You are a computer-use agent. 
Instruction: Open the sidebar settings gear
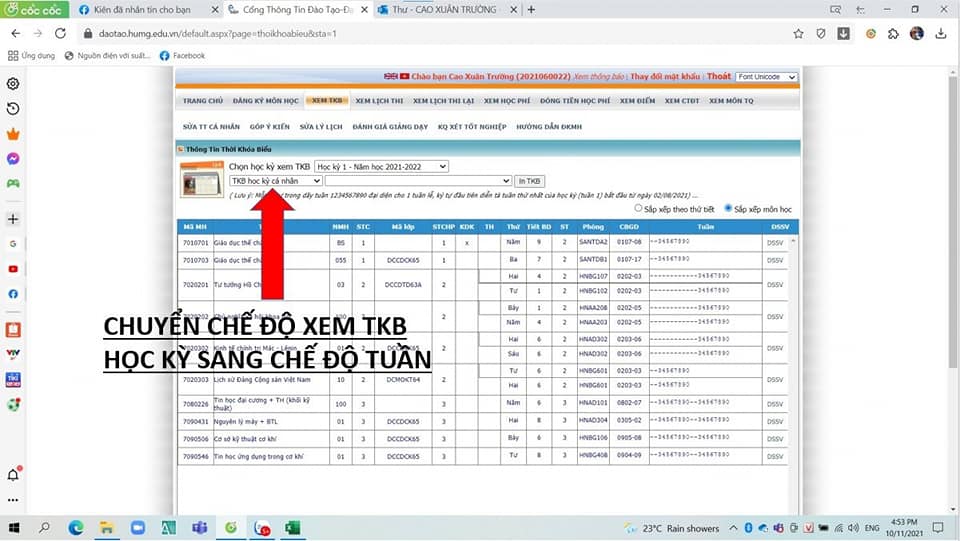click(13, 84)
